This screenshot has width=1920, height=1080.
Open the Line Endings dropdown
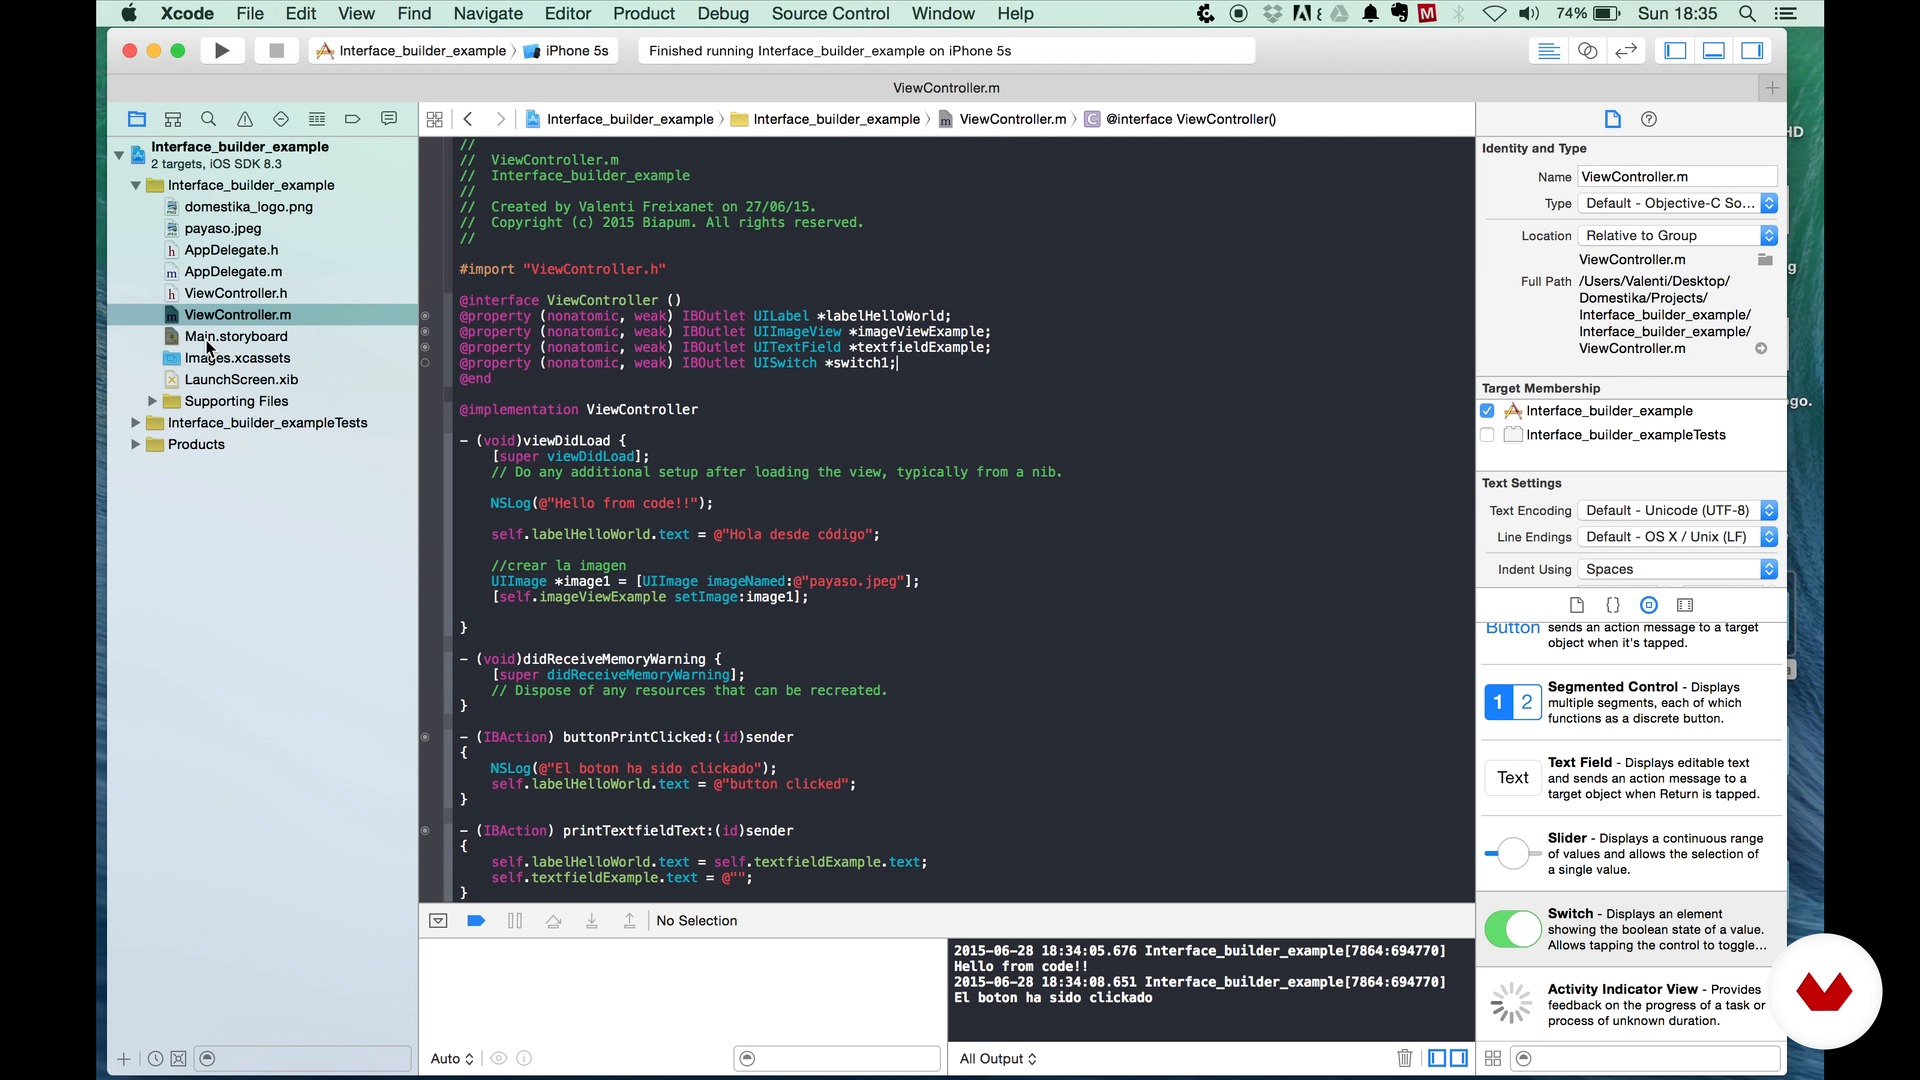(1678, 537)
